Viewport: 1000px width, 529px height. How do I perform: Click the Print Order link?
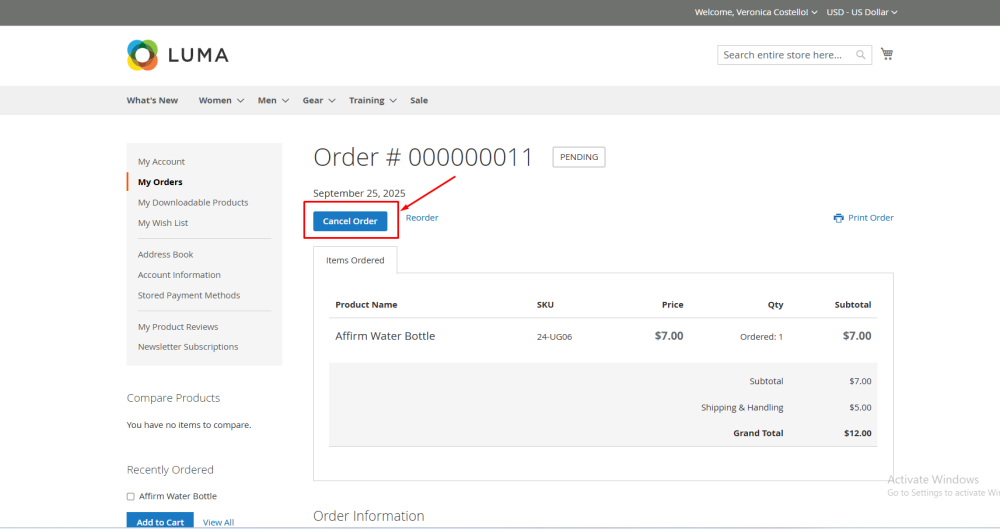click(871, 218)
